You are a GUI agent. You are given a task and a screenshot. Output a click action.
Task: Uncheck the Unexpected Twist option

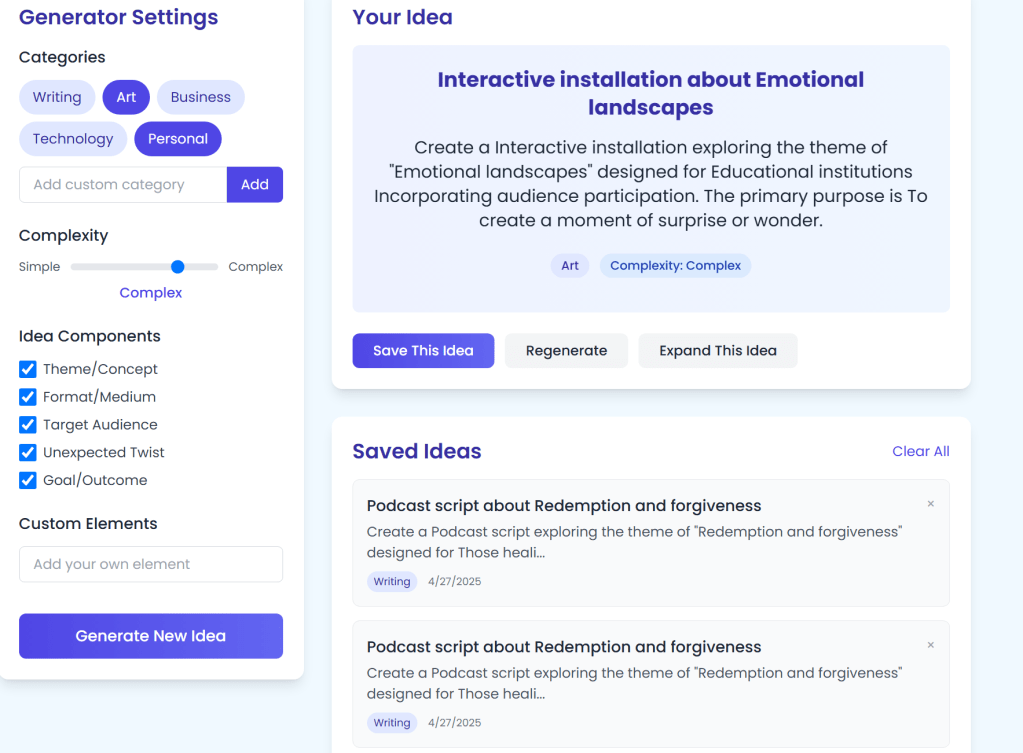click(28, 453)
